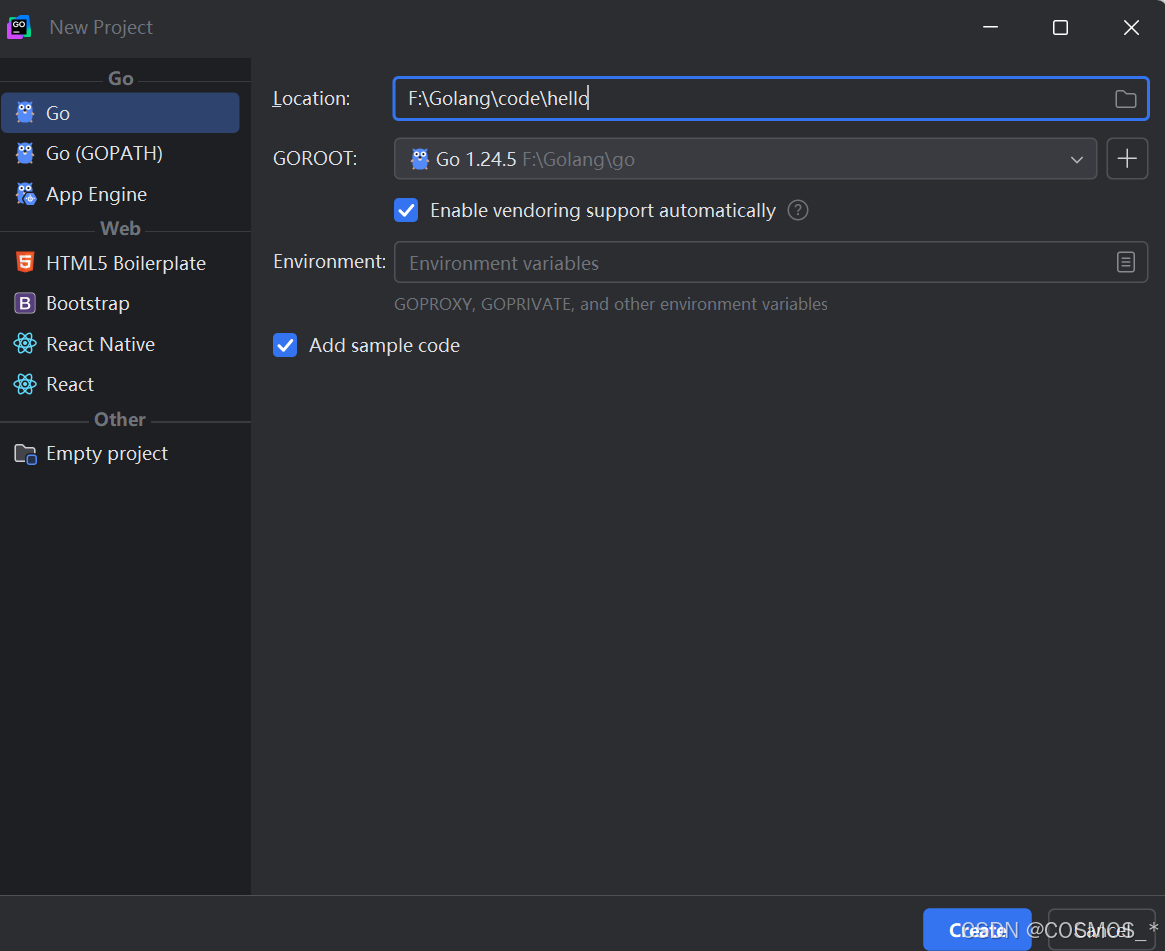This screenshot has width=1165, height=951.
Task: Close the New Project dialog
Action: (1131, 27)
